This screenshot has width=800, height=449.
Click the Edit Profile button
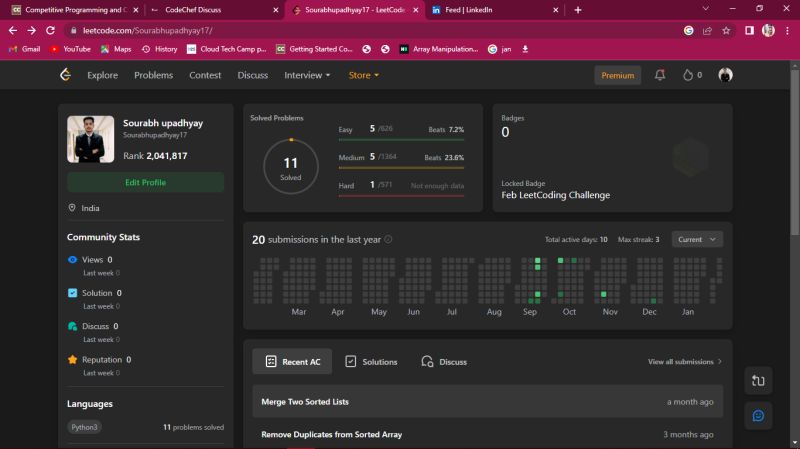coord(145,182)
